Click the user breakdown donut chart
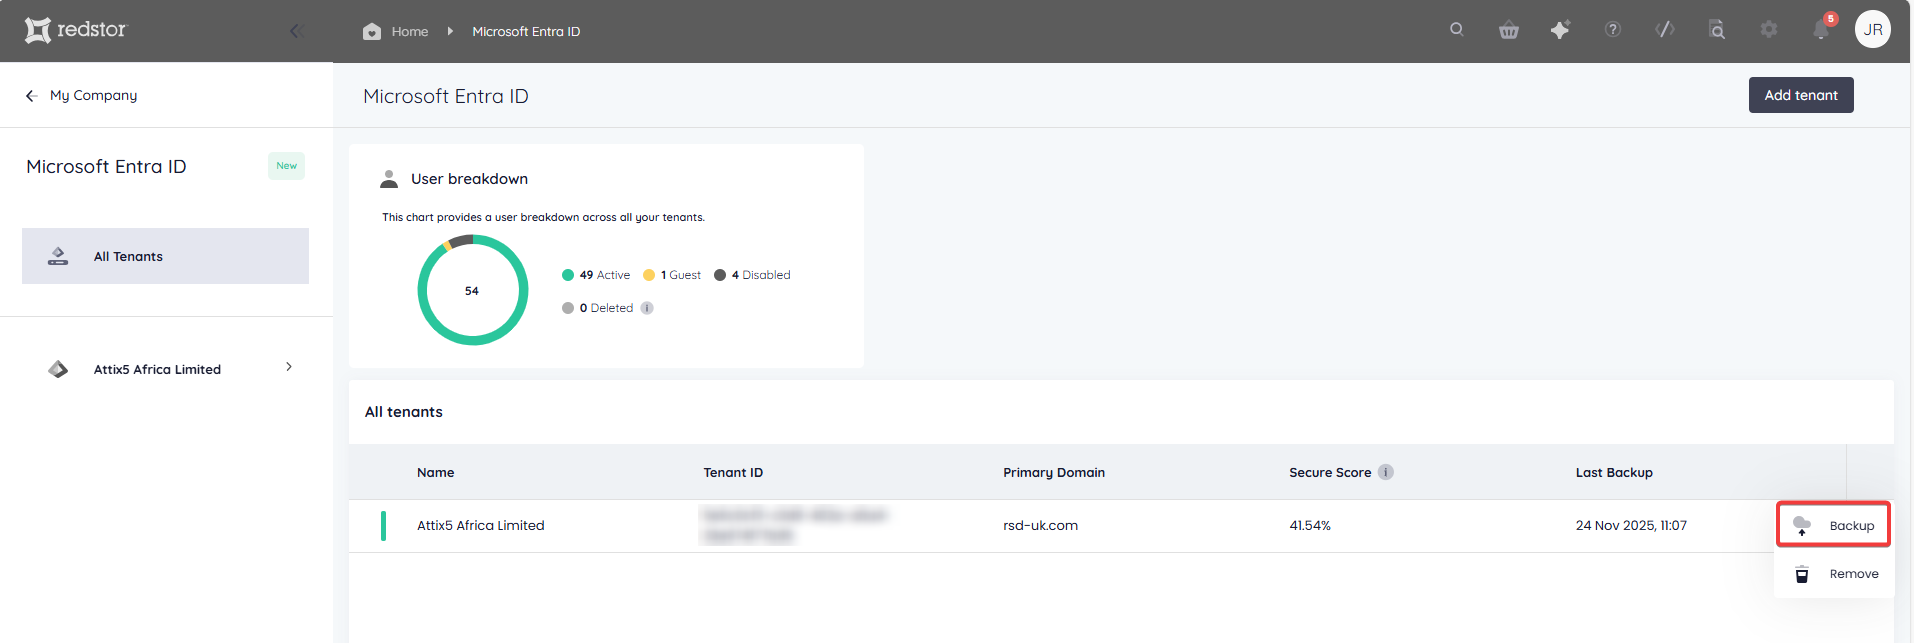 [472, 290]
